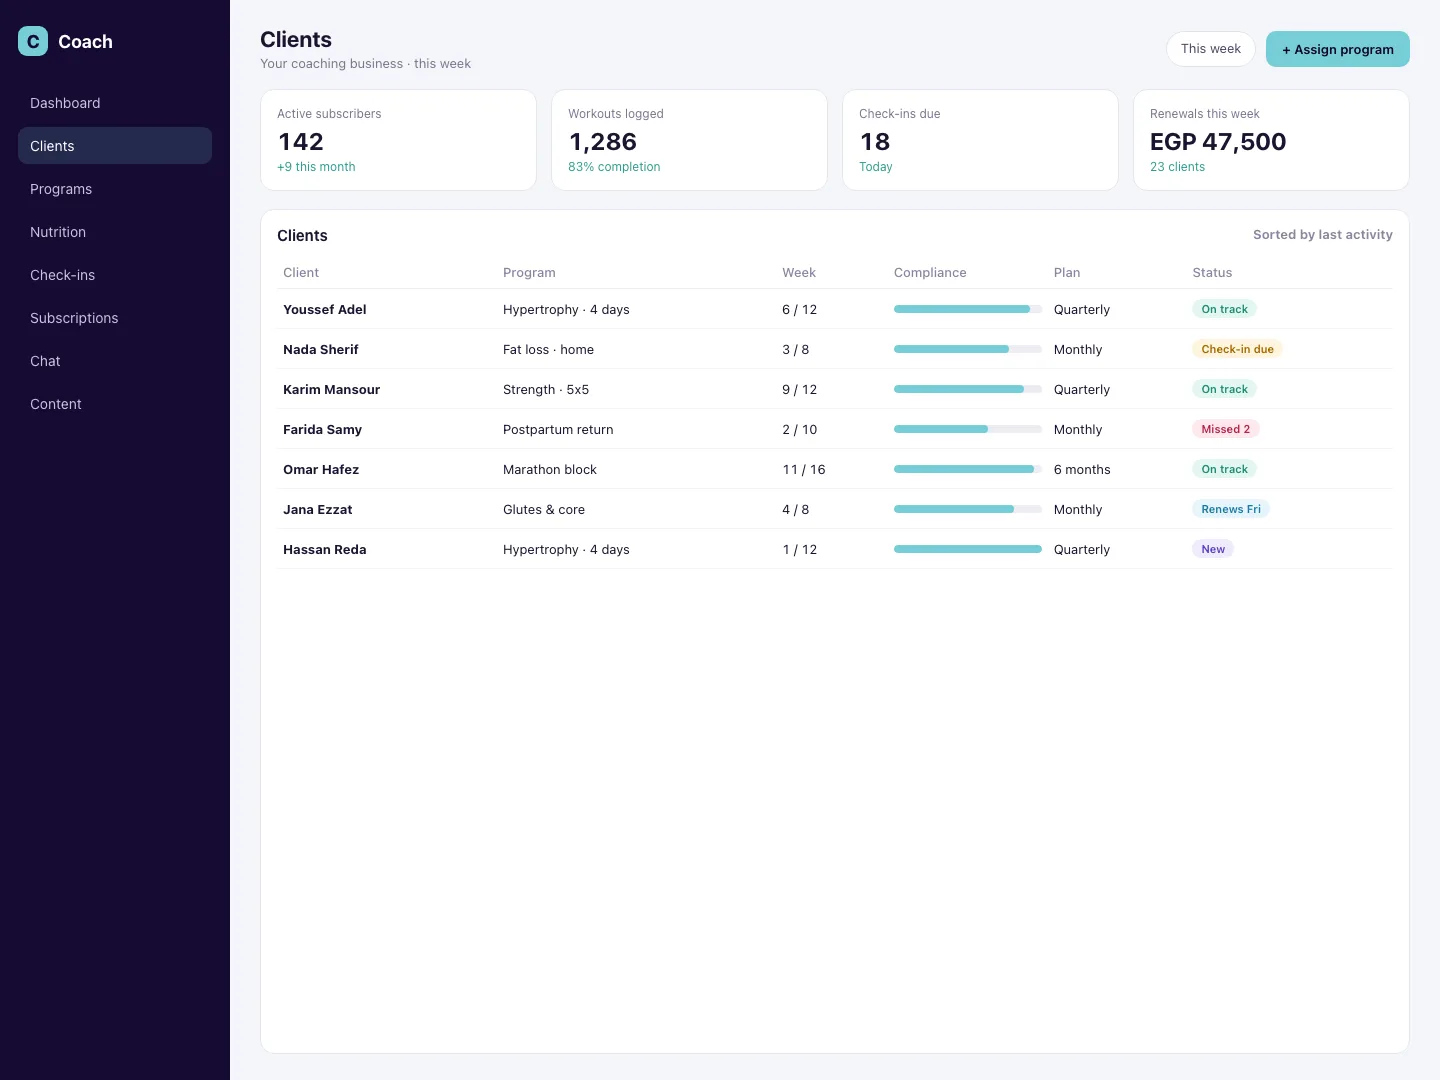Screen dimensions: 1440x1080
Task: Click the Missed 2 status badge
Action: tap(1225, 429)
